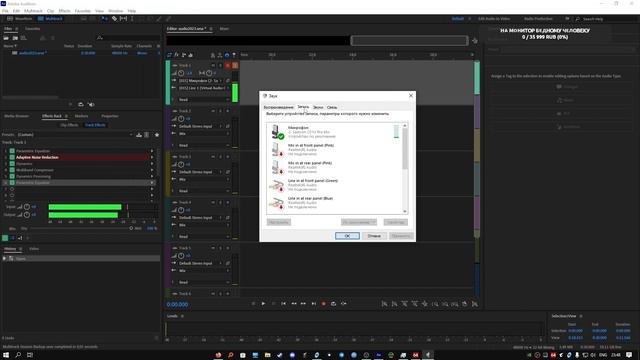640x360 pixels.
Task: Click Свойства button in Sound dialog
Action: (x=396, y=222)
